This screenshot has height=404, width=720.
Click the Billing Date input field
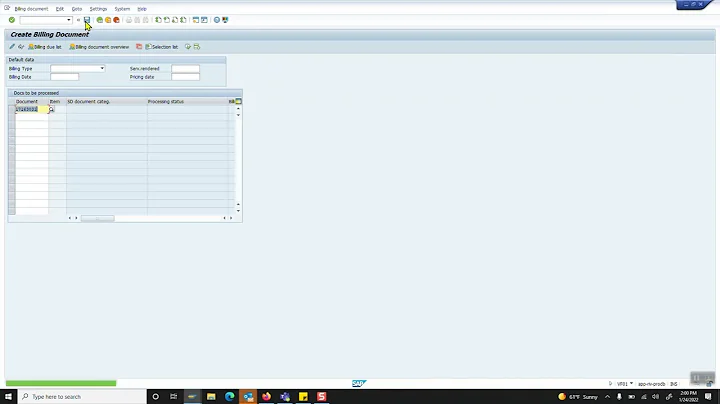(64, 77)
